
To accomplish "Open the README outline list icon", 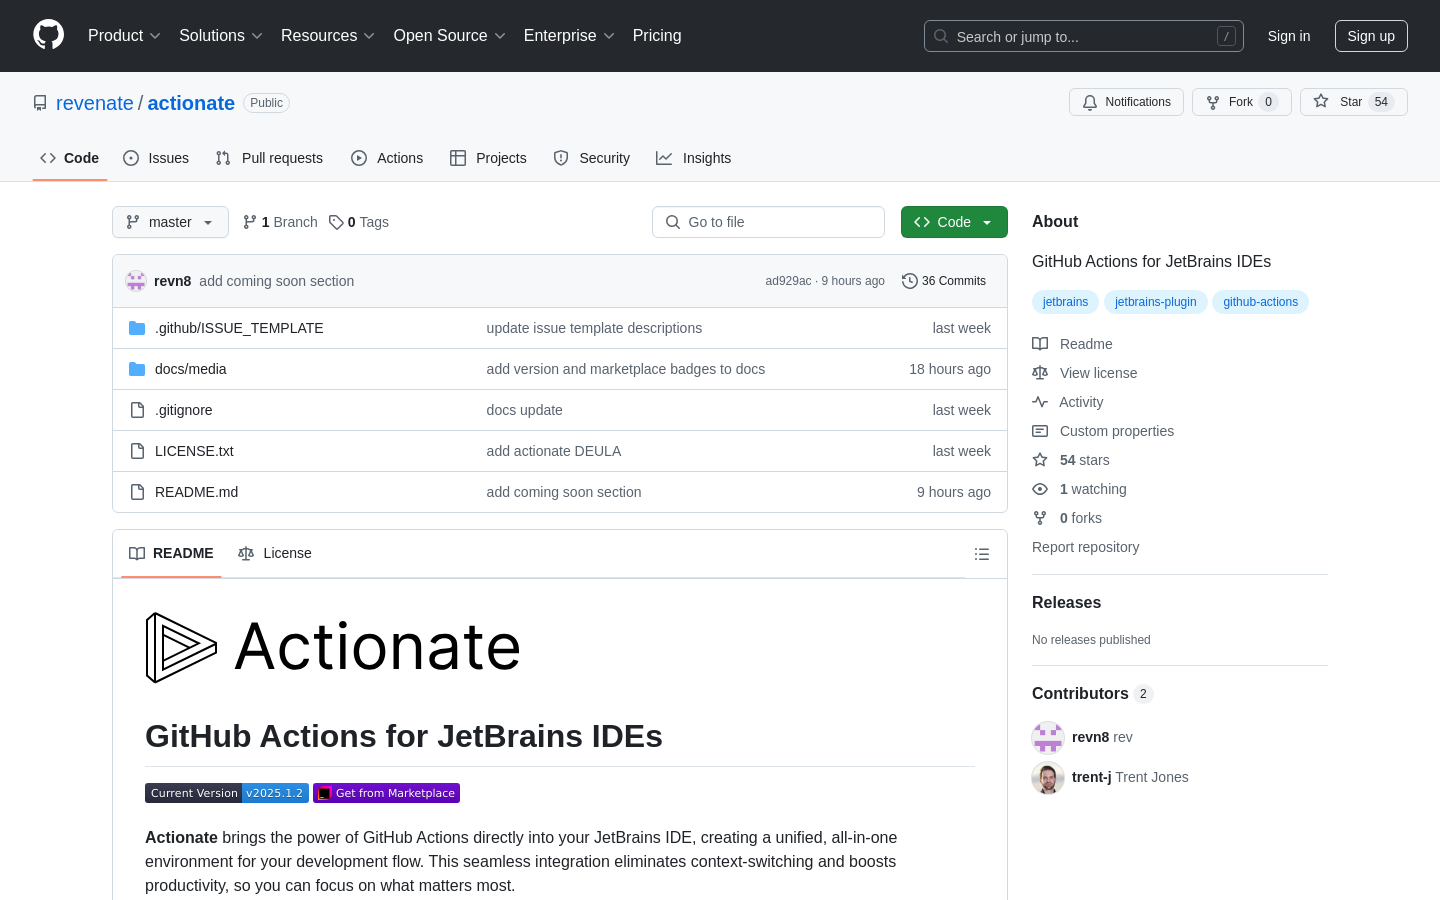I will 982,554.
